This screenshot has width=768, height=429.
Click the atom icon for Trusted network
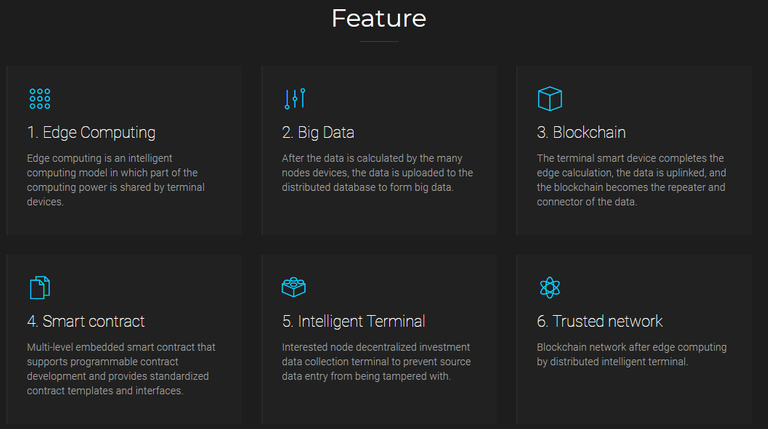[x=550, y=287]
